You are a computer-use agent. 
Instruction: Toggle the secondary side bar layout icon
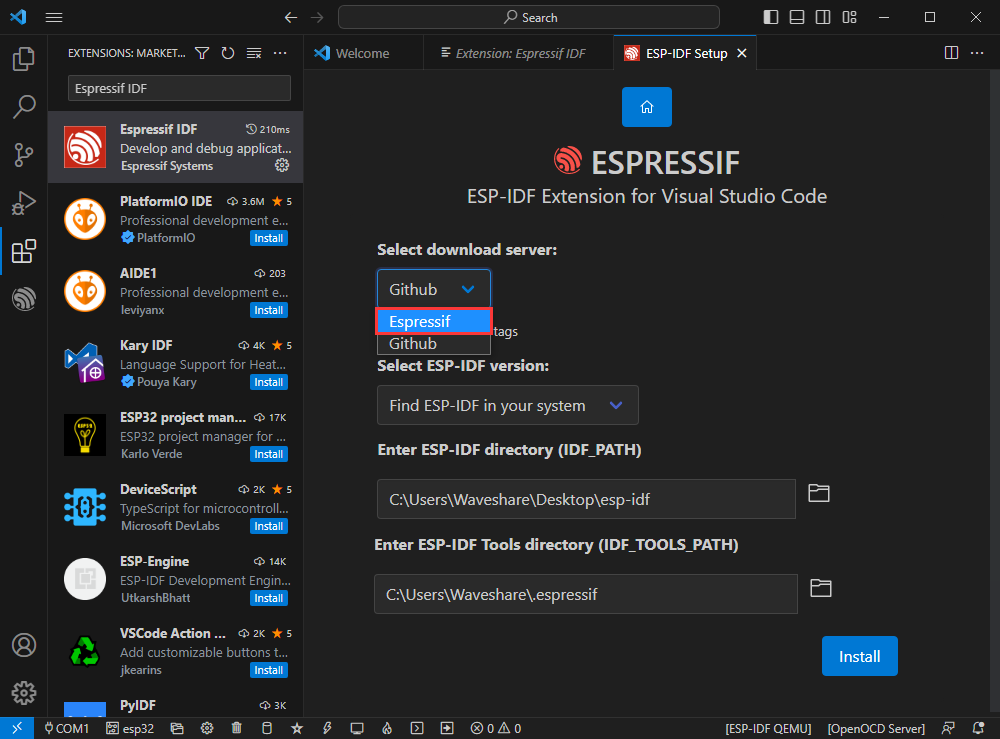[x=823, y=17]
